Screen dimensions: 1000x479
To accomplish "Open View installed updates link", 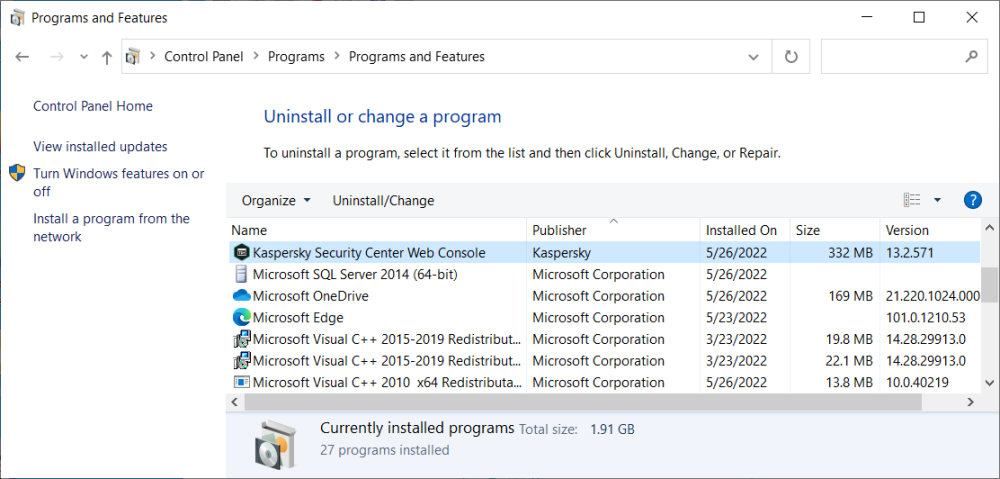I will 100,147.
